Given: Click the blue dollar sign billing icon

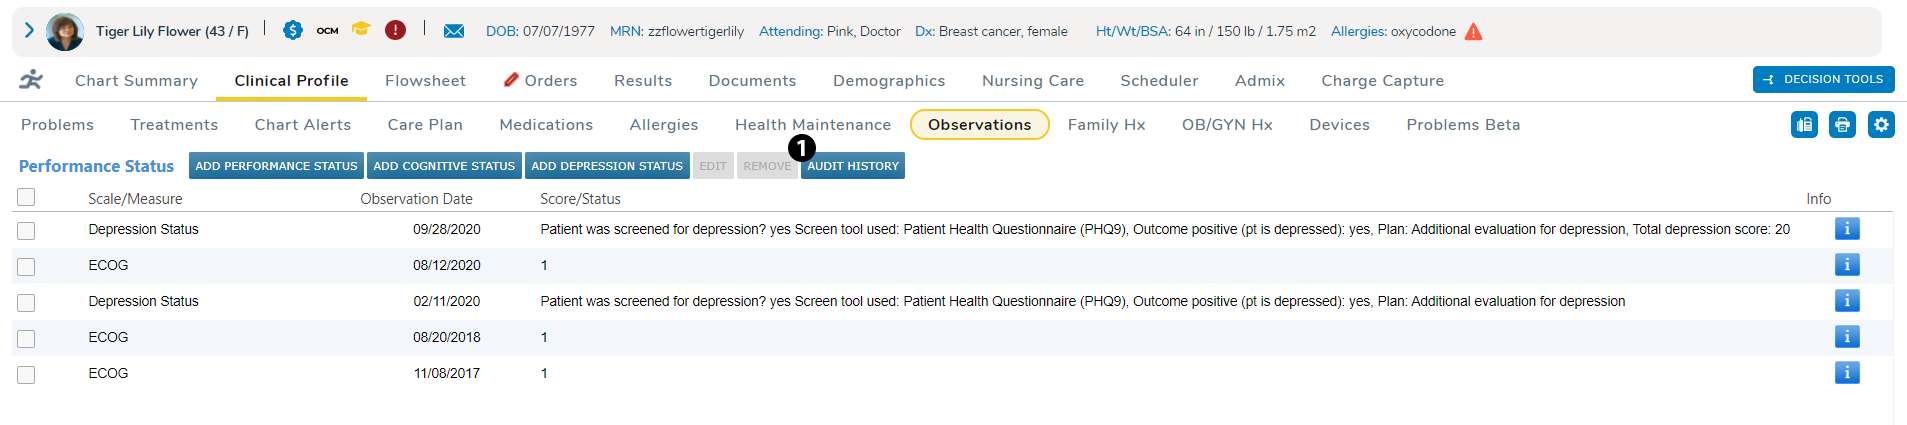Looking at the screenshot, I should pyautogui.click(x=292, y=30).
